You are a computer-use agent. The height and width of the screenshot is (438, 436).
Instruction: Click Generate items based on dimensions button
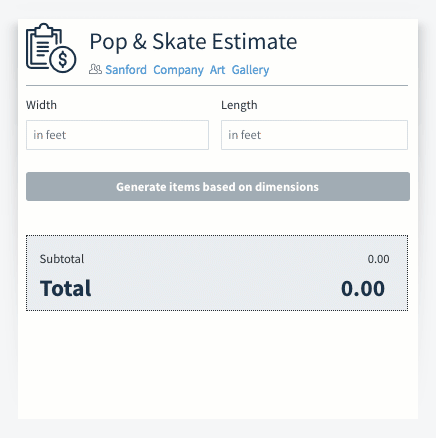tap(218, 187)
